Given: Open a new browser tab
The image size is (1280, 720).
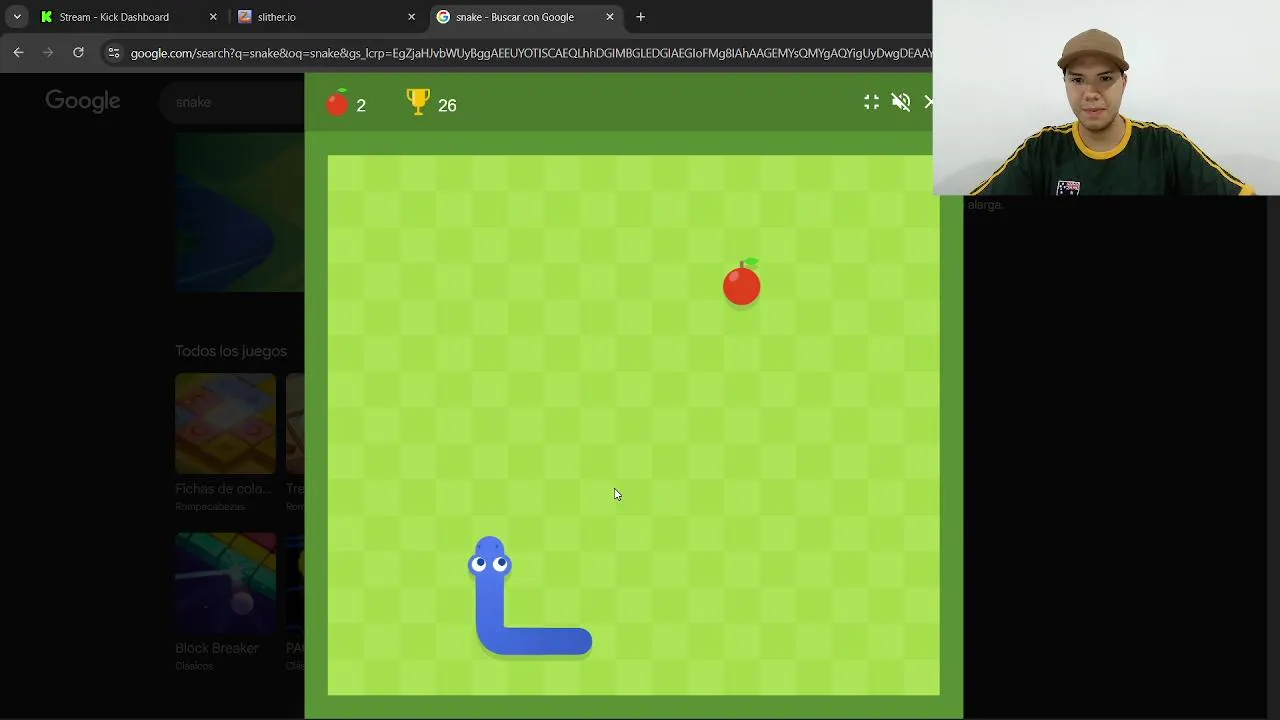Looking at the screenshot, I should [641, 17].
